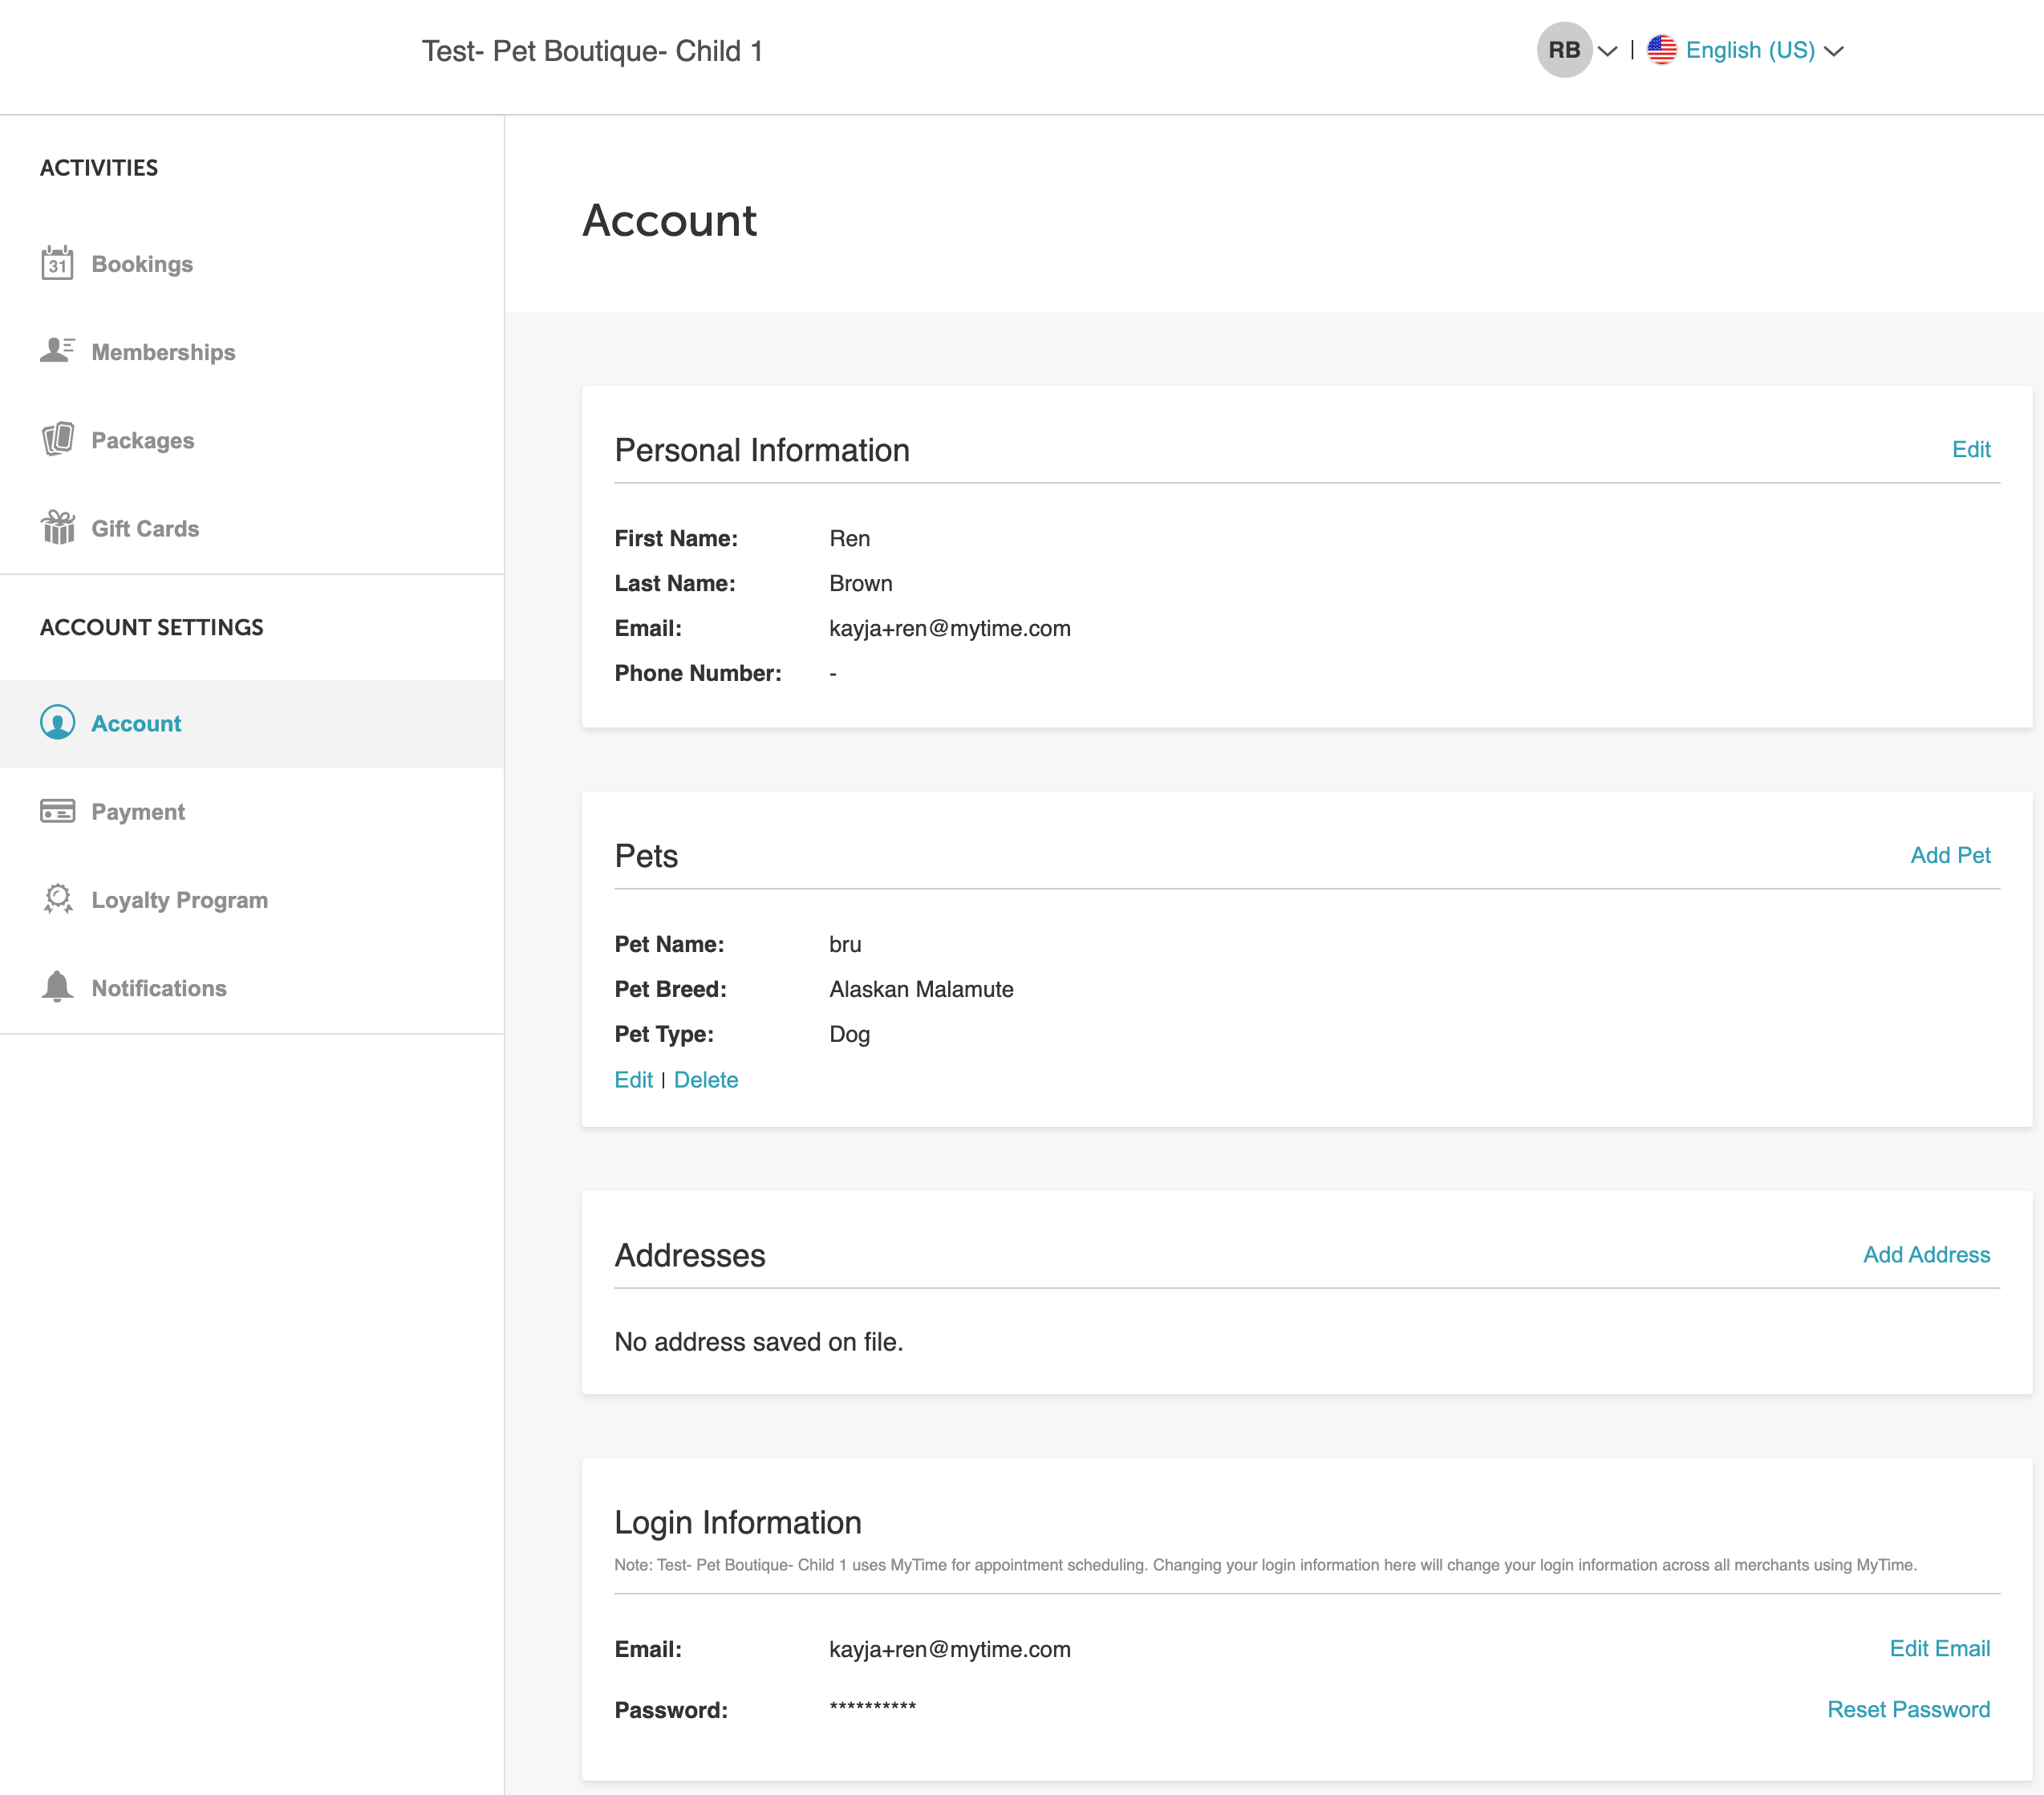Click the Payment credit card icon
The width and height of the screenshot is (2044, 1795).
(57, 811)
